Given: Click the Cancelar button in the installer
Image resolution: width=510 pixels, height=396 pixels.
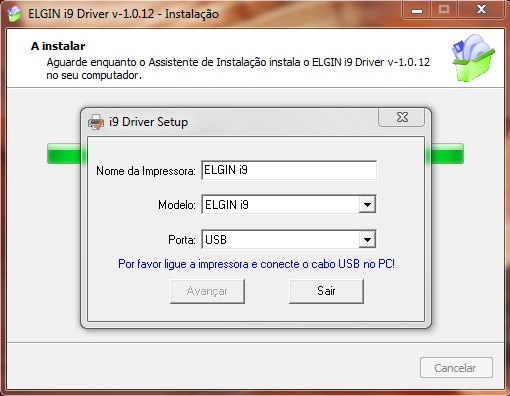Looking at the screenshot, I should pyautogui.click(x=456, y=368).
